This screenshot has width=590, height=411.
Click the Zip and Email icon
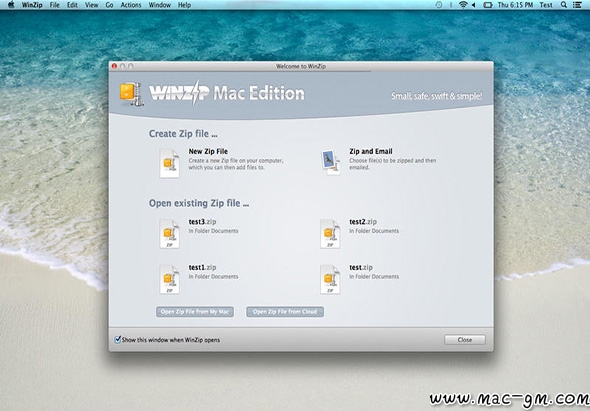coord(330,163)
